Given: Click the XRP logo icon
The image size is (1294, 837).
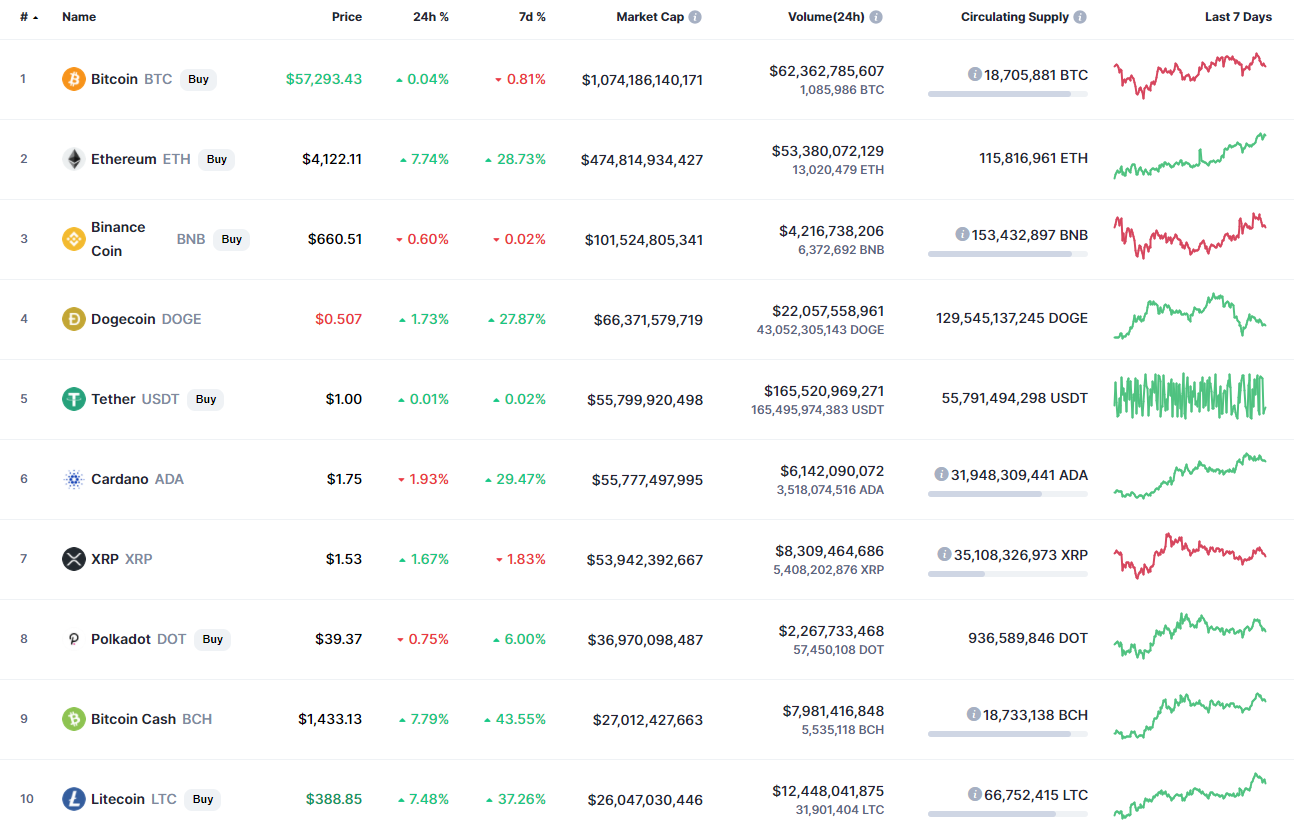Looking at the screenshot, I should click(74, 559).
